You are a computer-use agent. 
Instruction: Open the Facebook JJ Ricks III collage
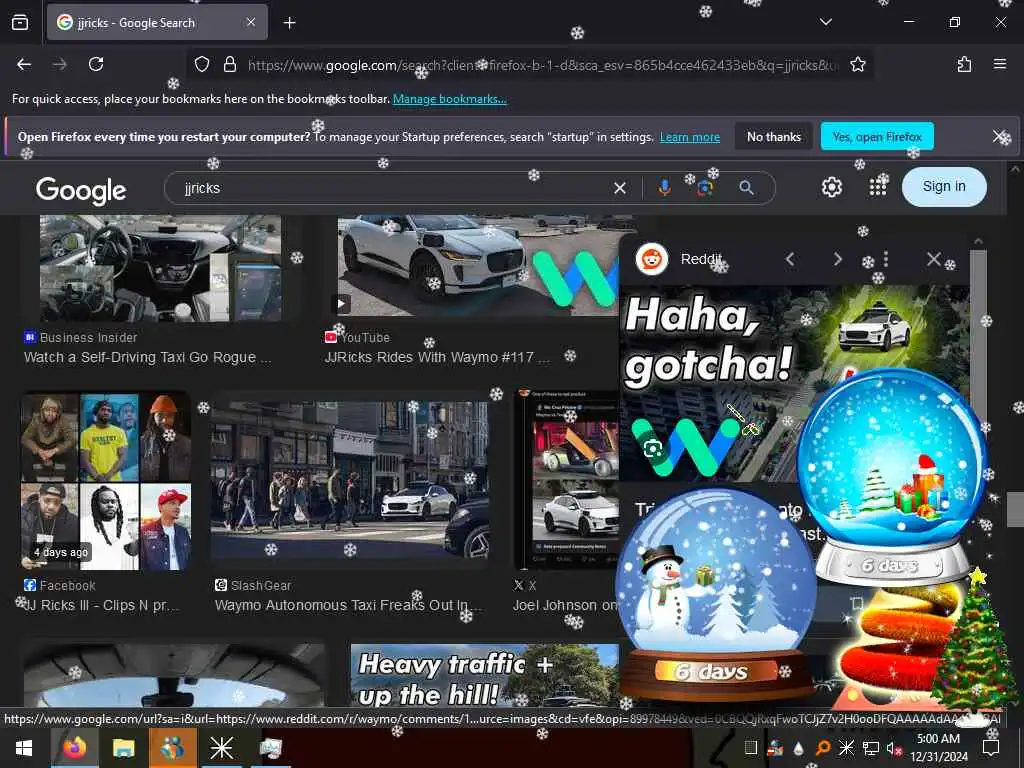tap(106, 481)
